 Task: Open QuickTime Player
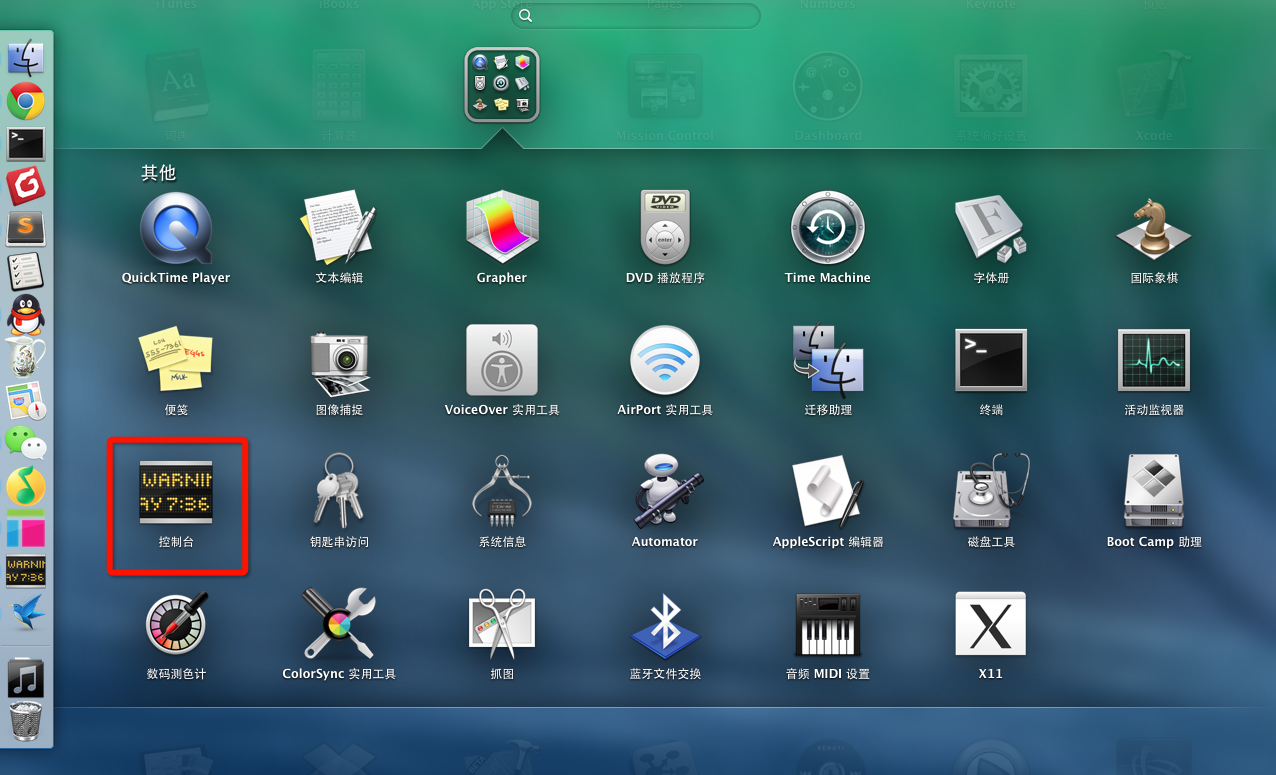176,228
